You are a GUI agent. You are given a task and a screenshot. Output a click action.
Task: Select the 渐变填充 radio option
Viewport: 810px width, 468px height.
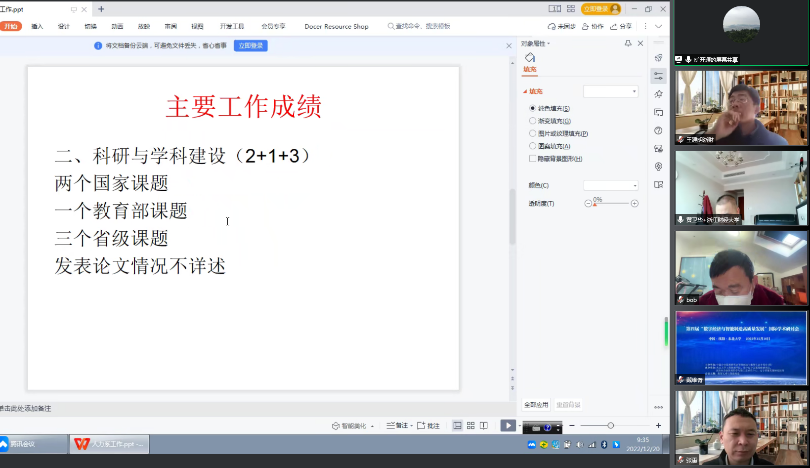(x=532, y=120)
